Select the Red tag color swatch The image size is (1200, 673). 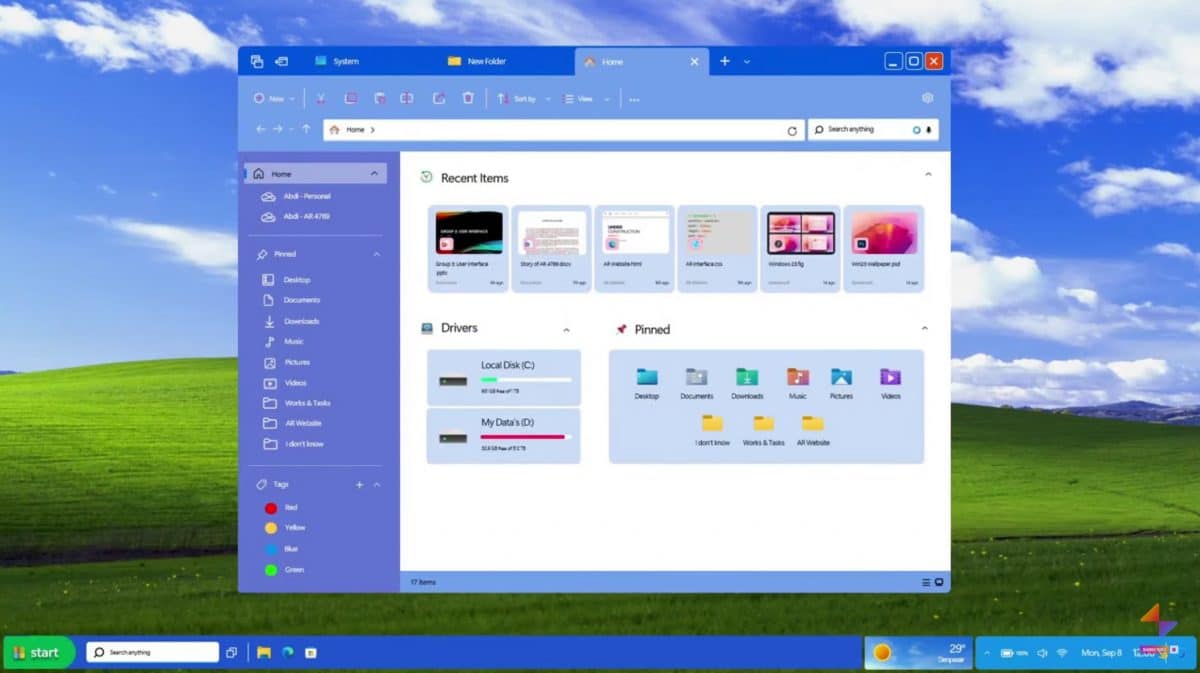coord(271,507)
